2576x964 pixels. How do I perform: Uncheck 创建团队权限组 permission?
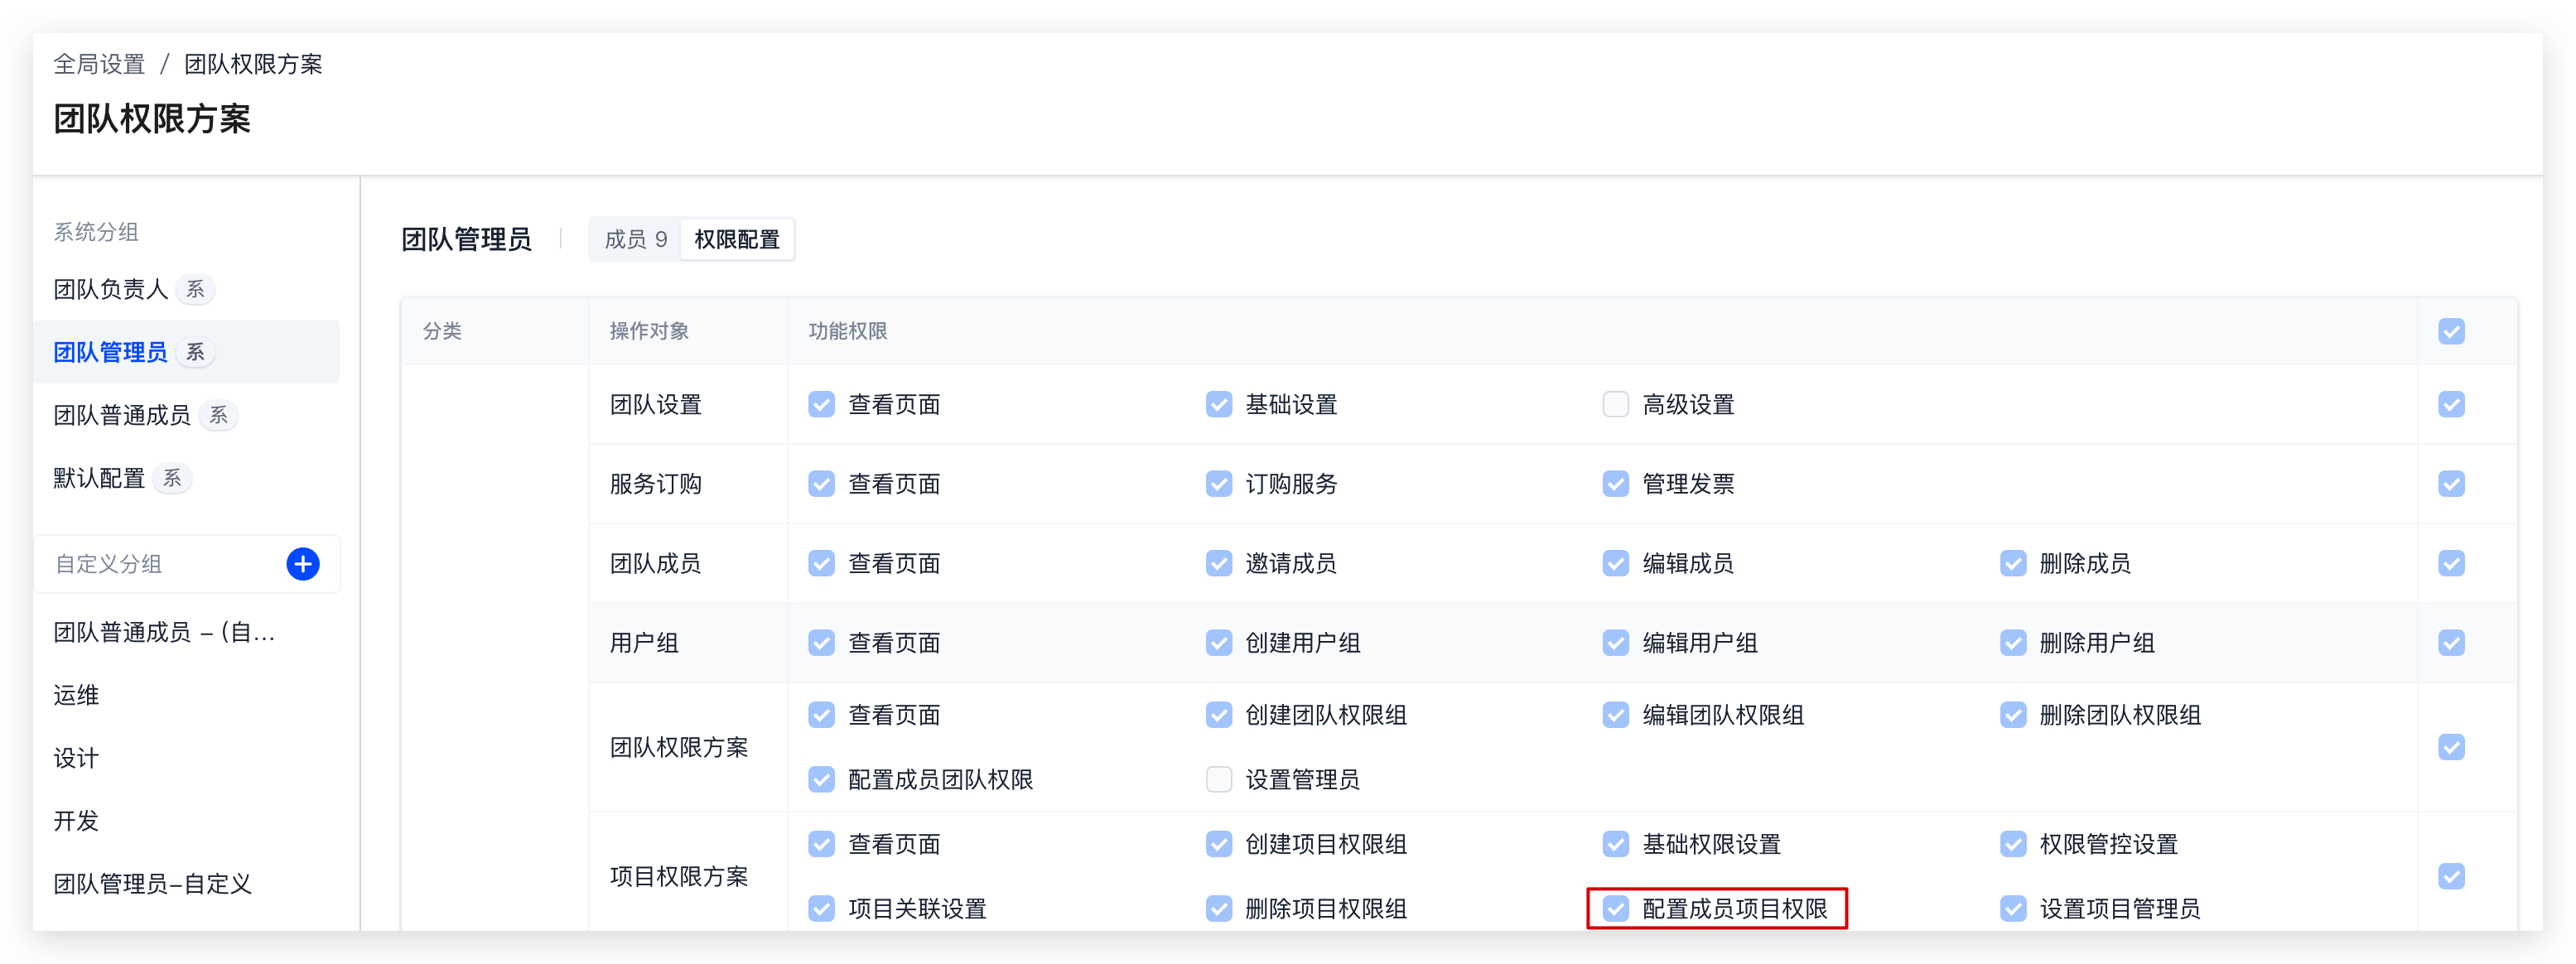(1218, 715)
